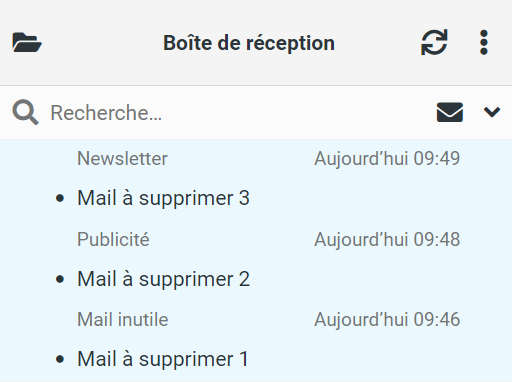This screenshot has height=382, width=512.
Task: Click the Aujourd'hui 09:48 timestamp
Action: pyautogui.click(x=387, y=239)
